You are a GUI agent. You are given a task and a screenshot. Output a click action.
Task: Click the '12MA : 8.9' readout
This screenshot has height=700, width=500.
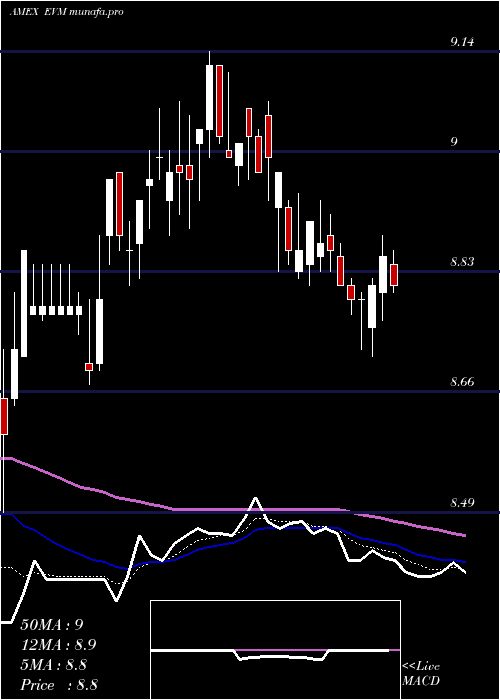pos(58,645)
